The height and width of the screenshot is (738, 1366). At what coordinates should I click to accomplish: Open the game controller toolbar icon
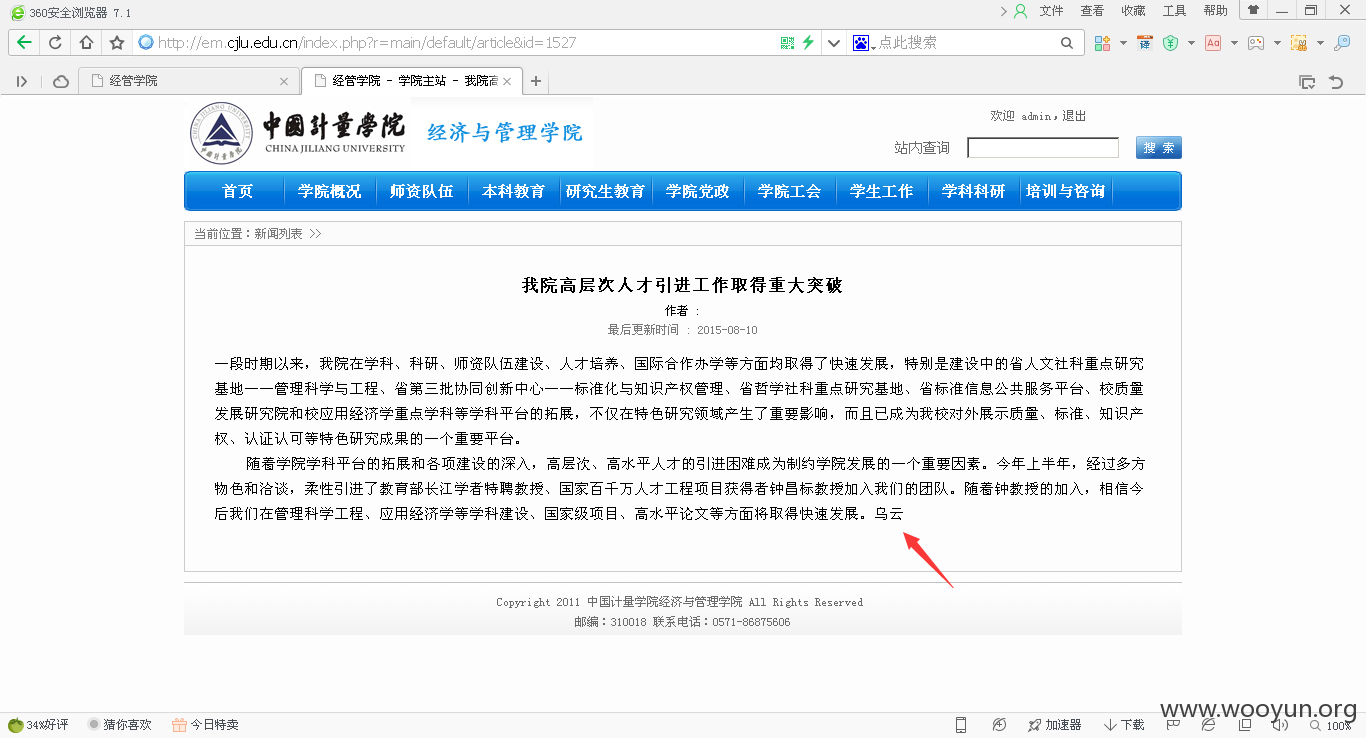tap(1255, 43)
